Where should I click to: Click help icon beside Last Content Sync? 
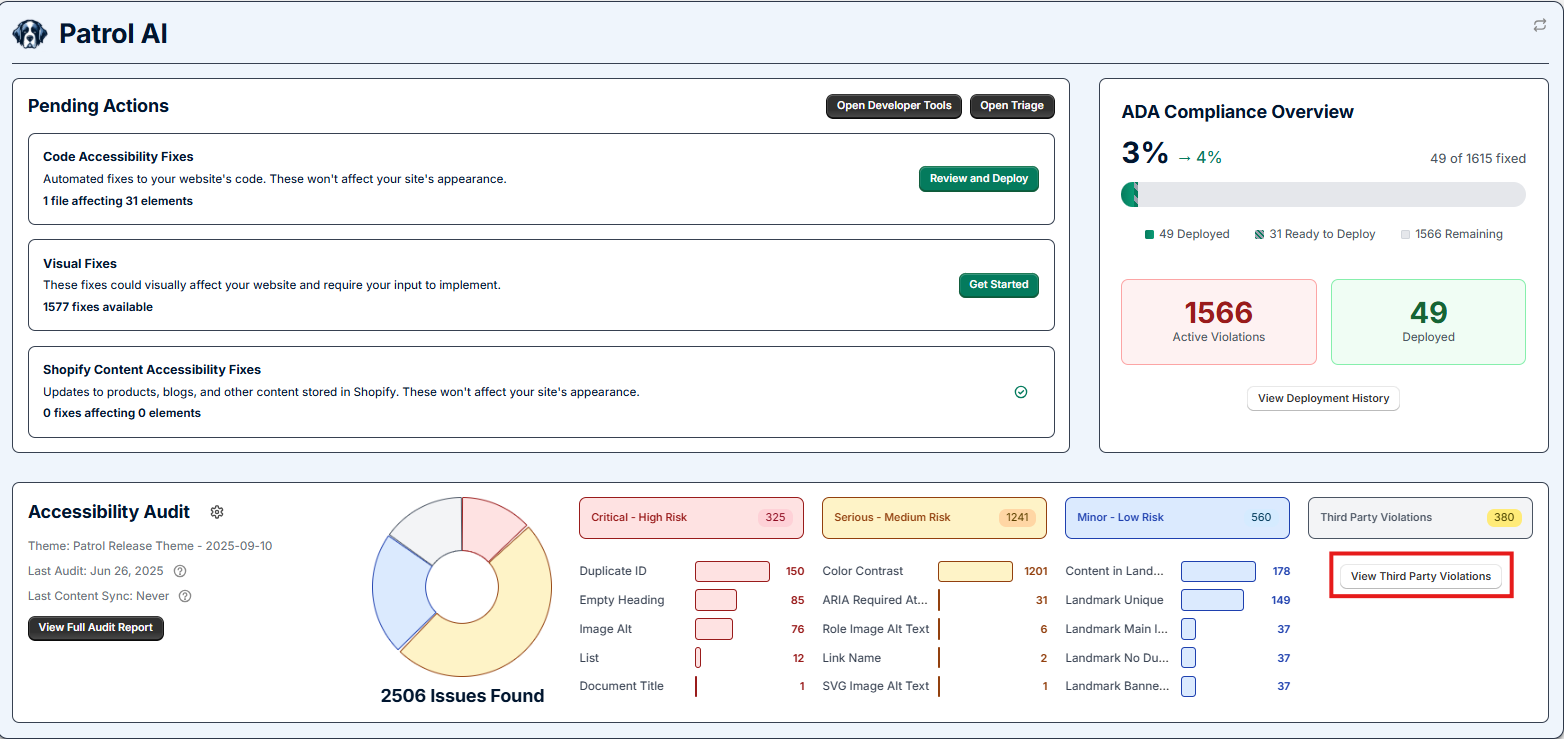point(184,596)
